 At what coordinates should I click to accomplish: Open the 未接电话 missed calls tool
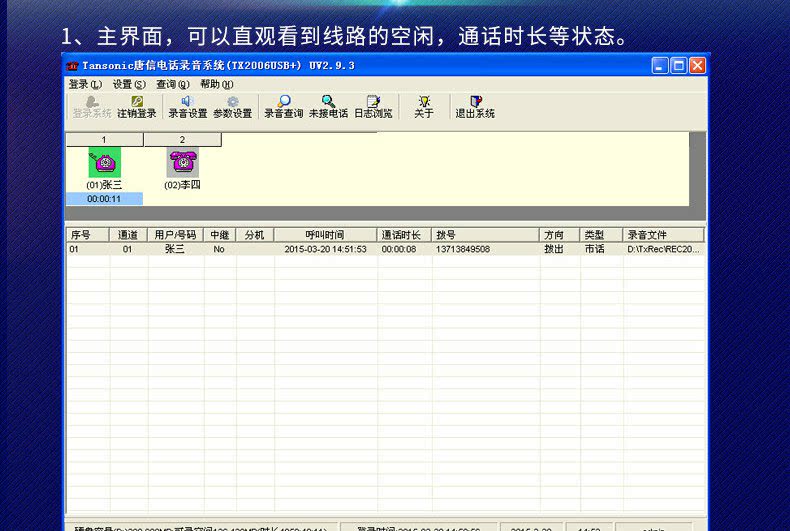coord(328,107)
